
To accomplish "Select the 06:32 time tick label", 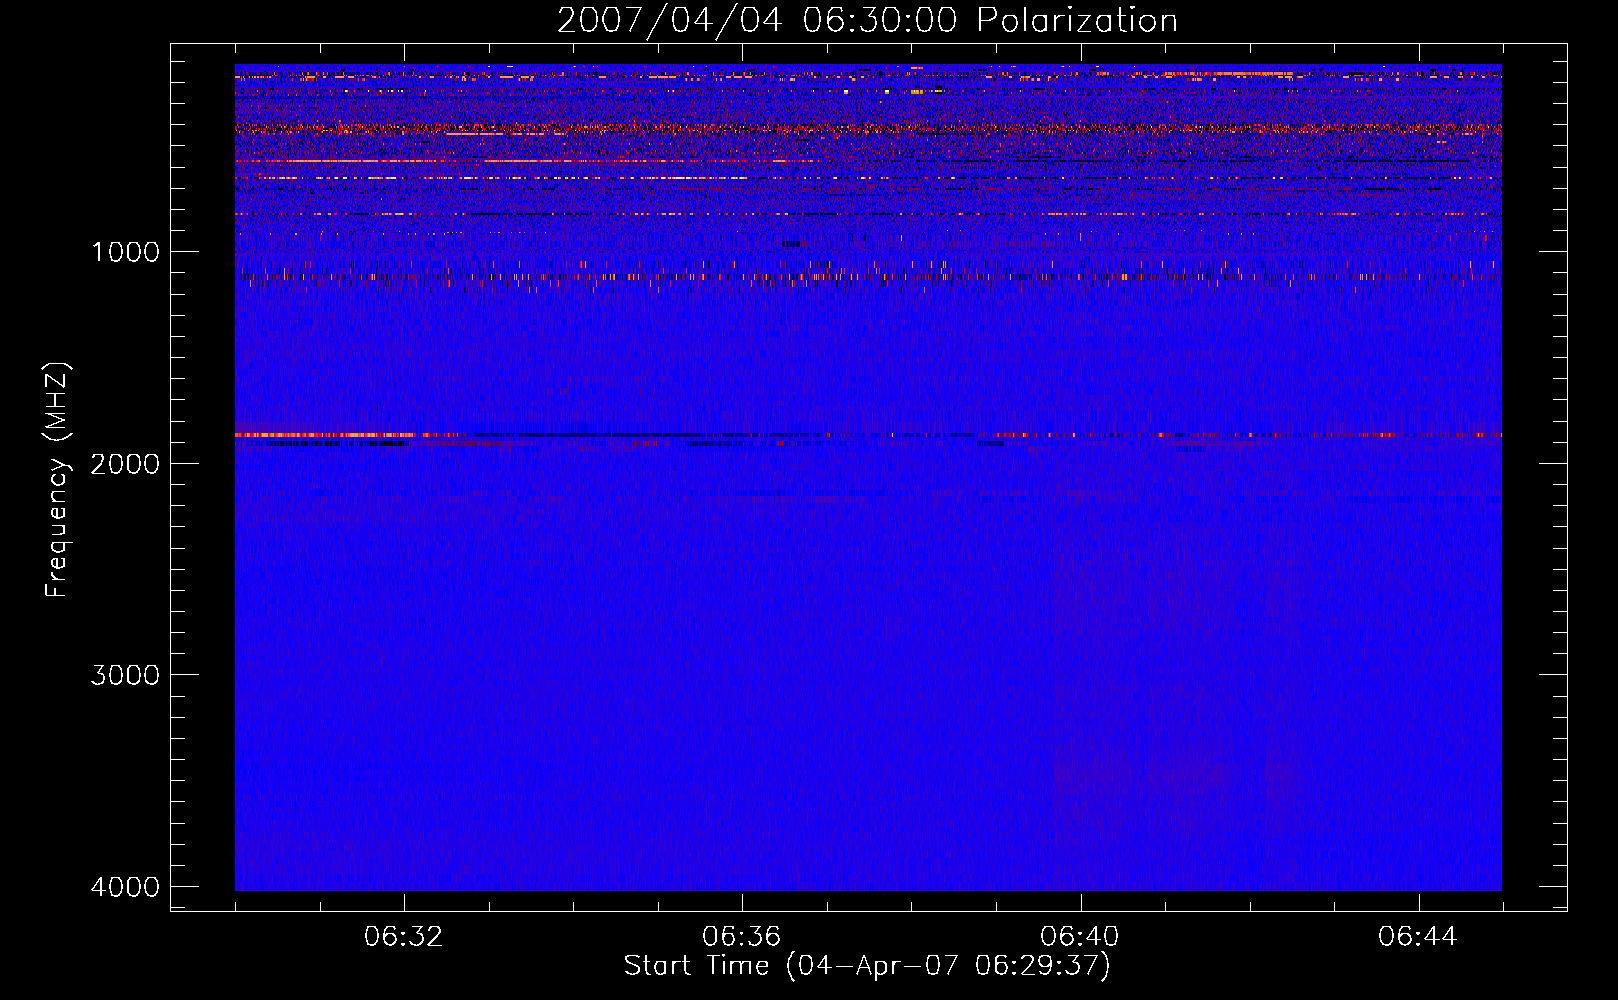I will click(404, 937).
